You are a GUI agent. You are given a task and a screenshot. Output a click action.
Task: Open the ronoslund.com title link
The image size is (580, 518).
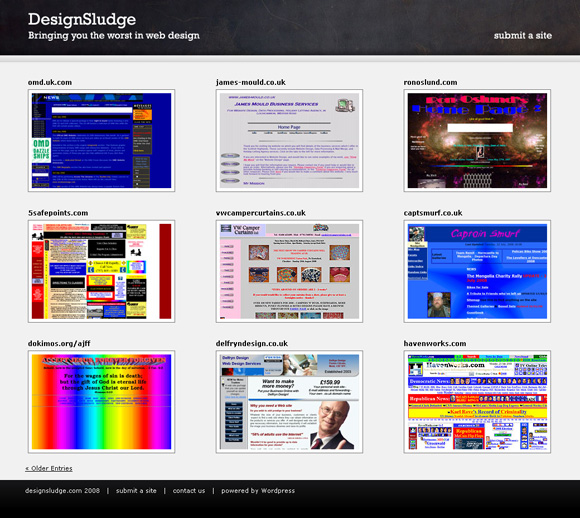(430, 82)
